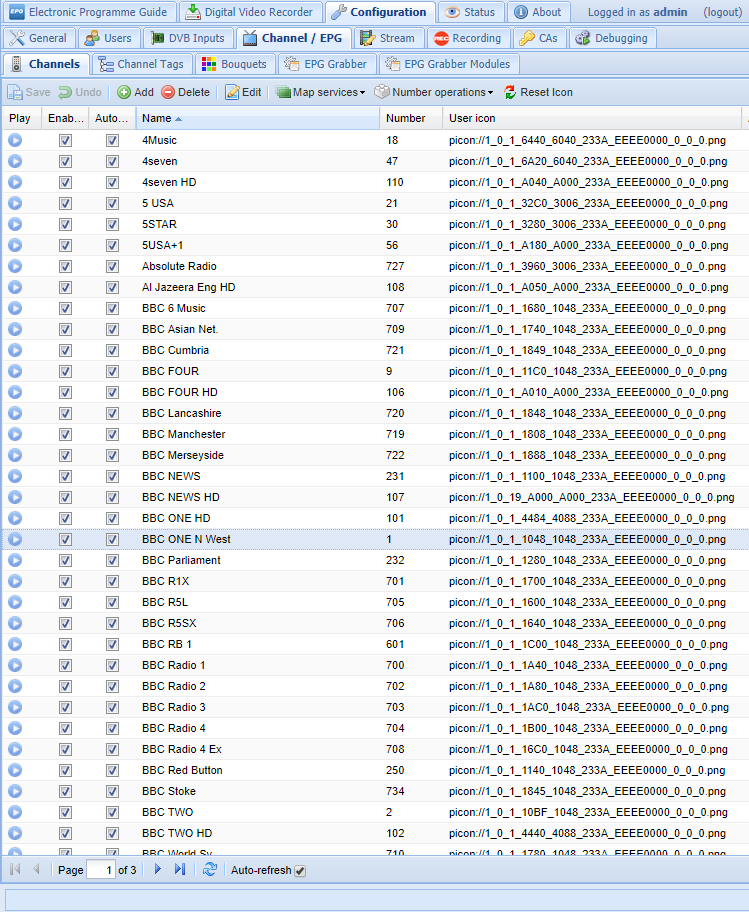Open the Digital Video Recorder tab
The width and height of the screenshot is (749, 912).
pos(250,12)
